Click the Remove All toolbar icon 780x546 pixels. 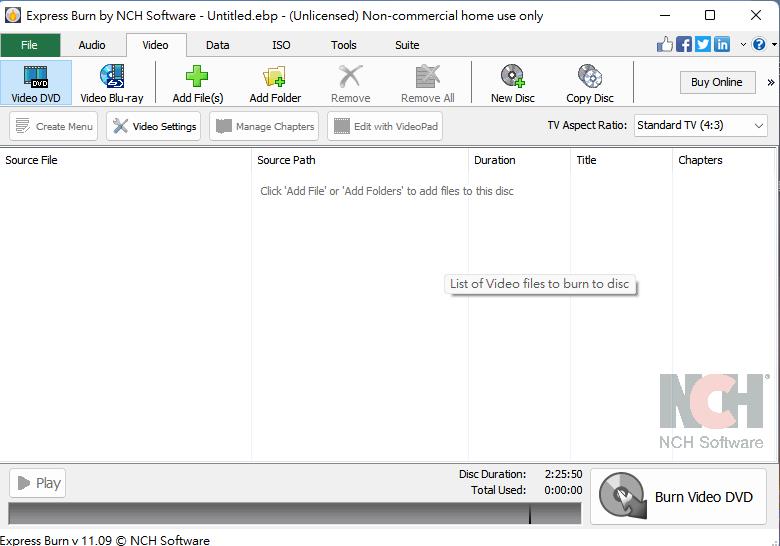click(428, 76)
